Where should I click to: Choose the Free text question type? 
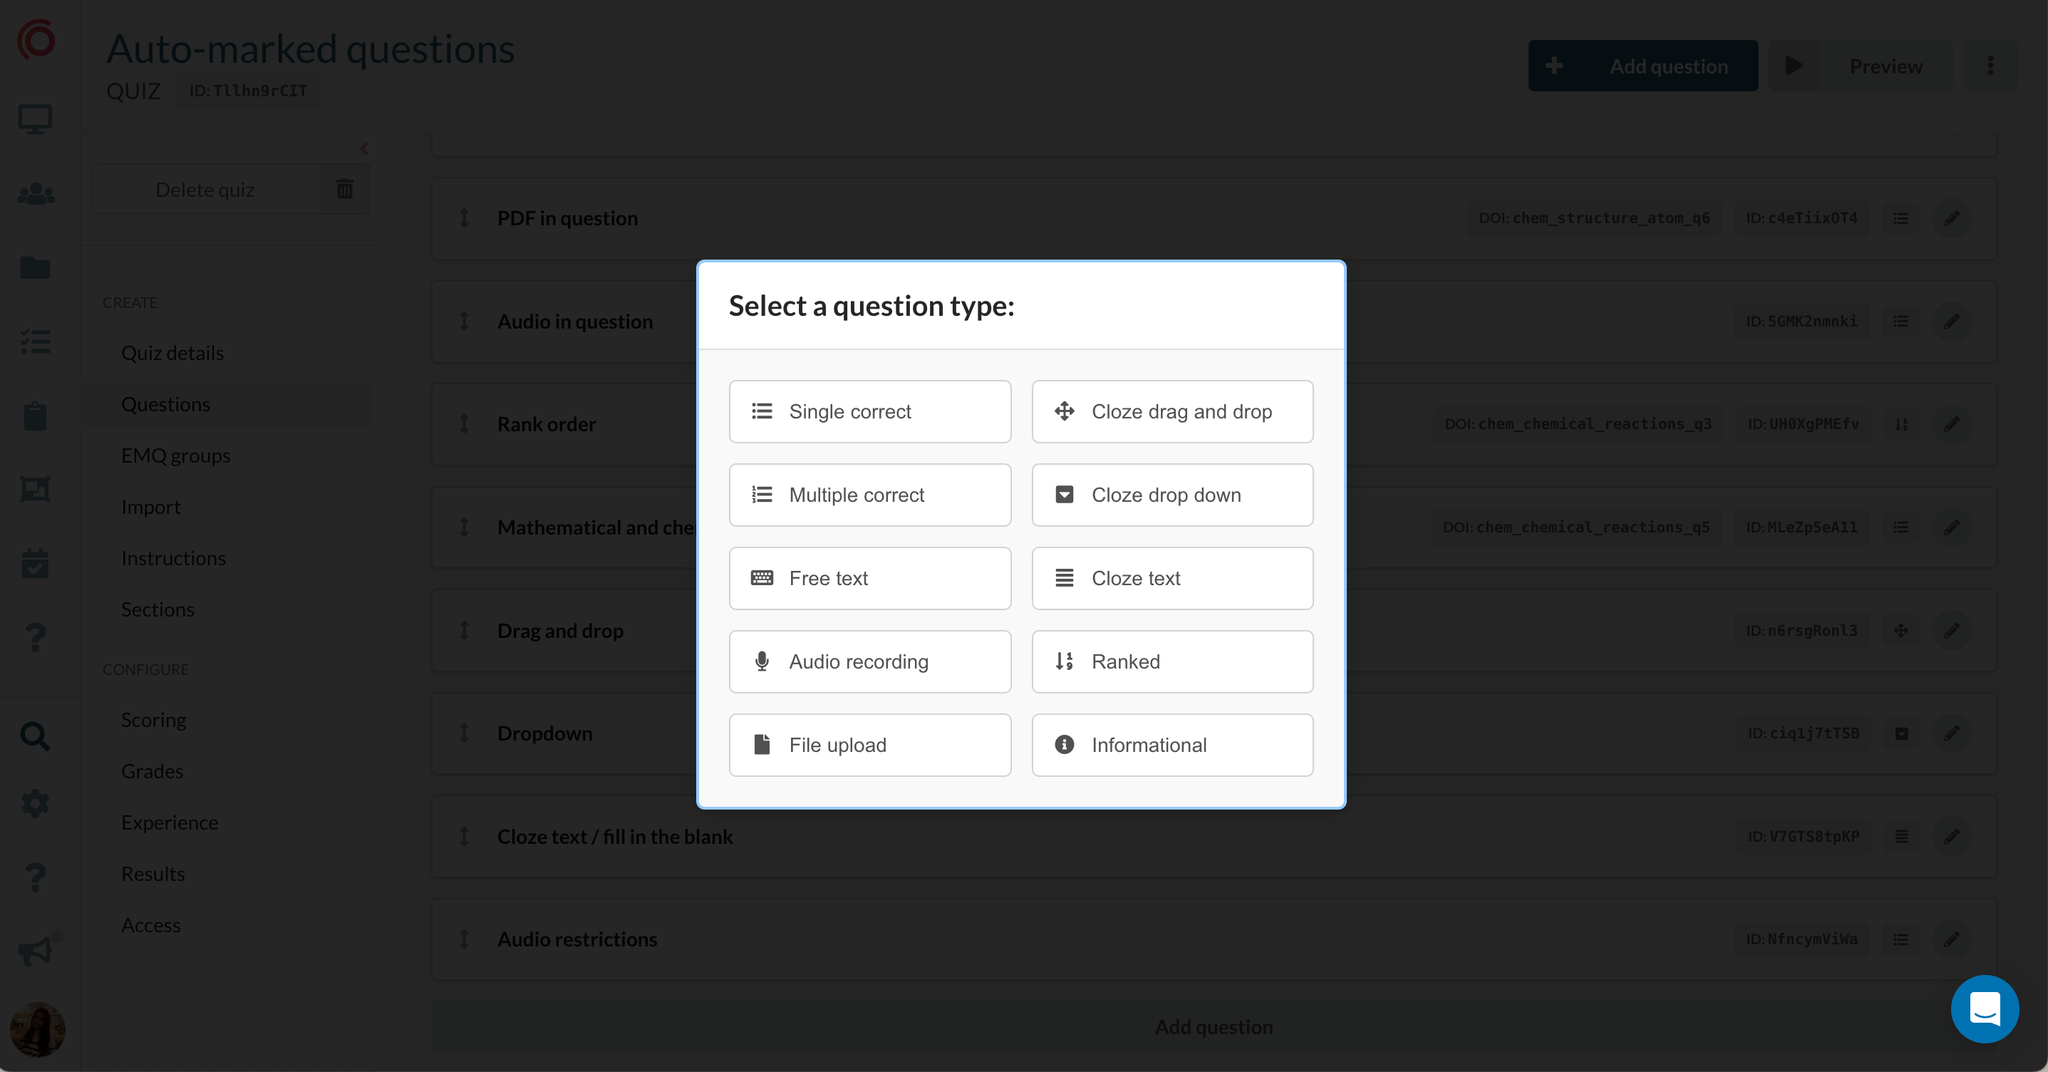pos(869,578)
